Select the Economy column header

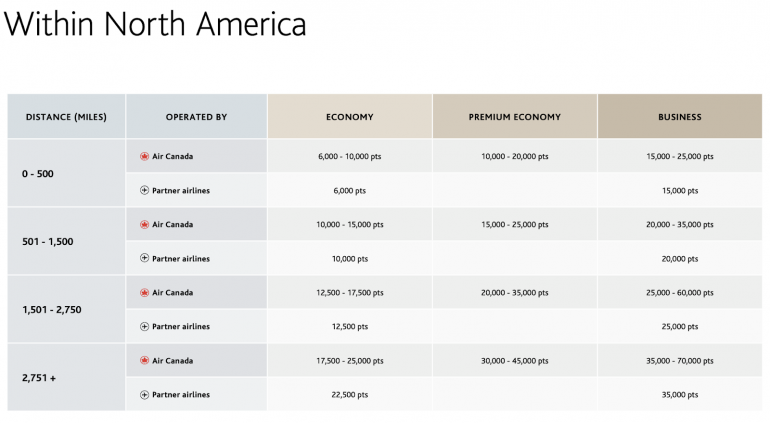350,117
